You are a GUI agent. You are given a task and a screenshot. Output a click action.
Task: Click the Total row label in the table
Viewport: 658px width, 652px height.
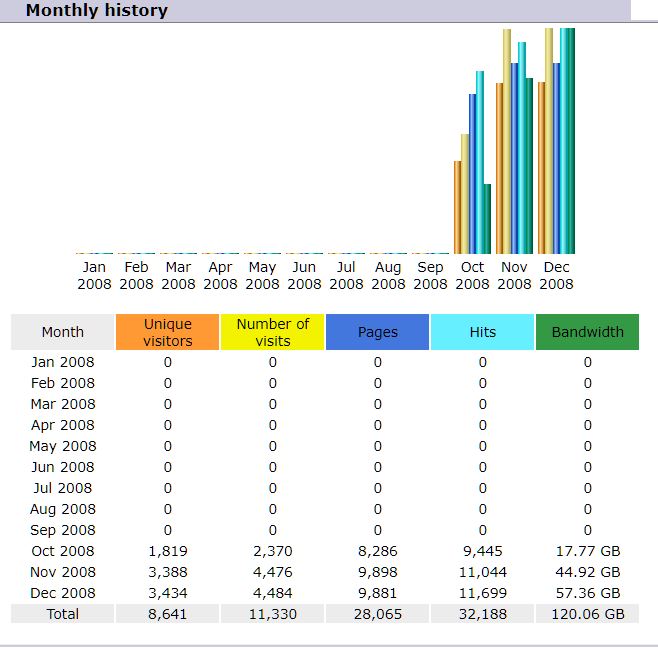point(63,614)
